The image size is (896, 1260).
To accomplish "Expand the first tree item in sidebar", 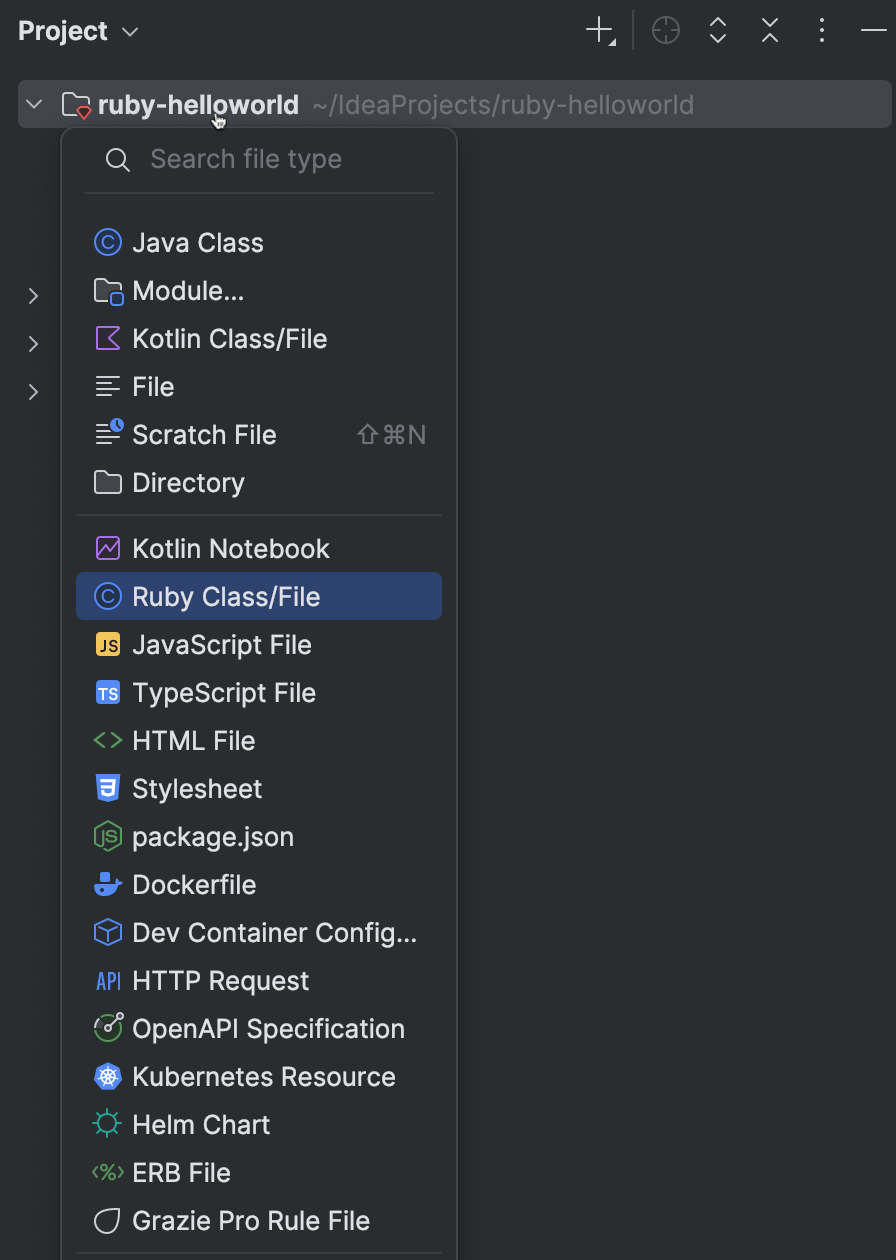I will click(33, 296).
